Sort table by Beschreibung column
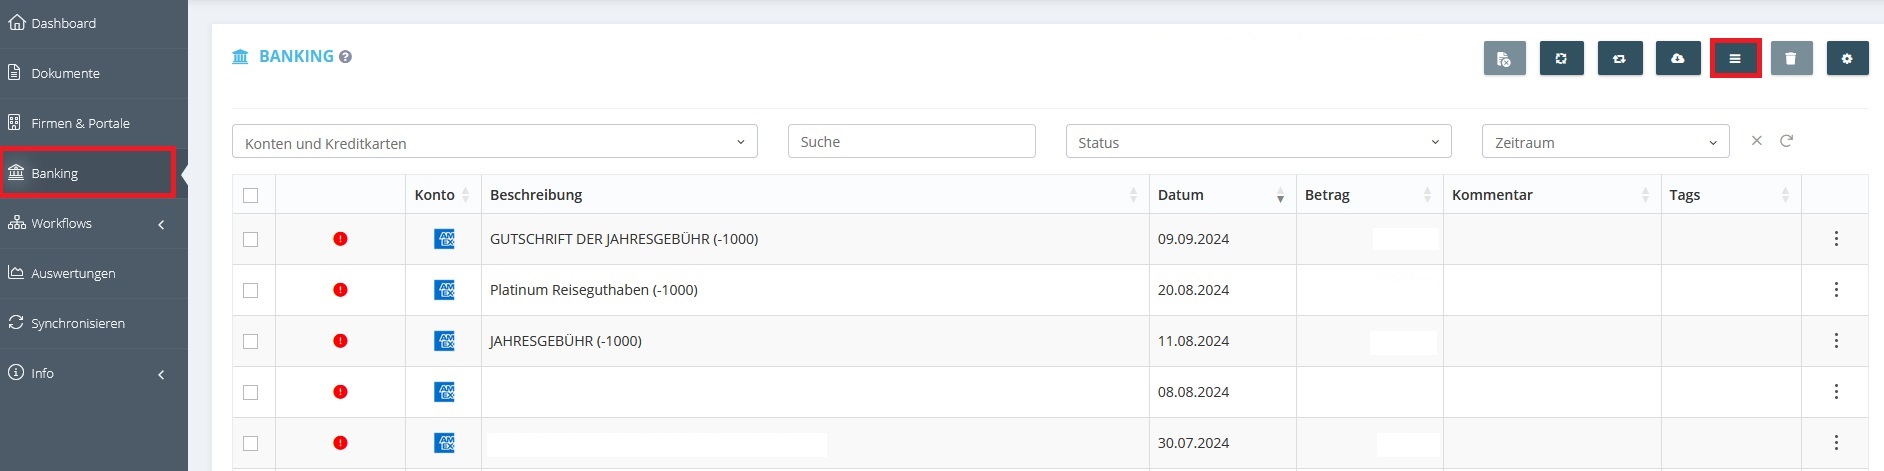This screenshot has height=471, width=1884. (815, 195)
